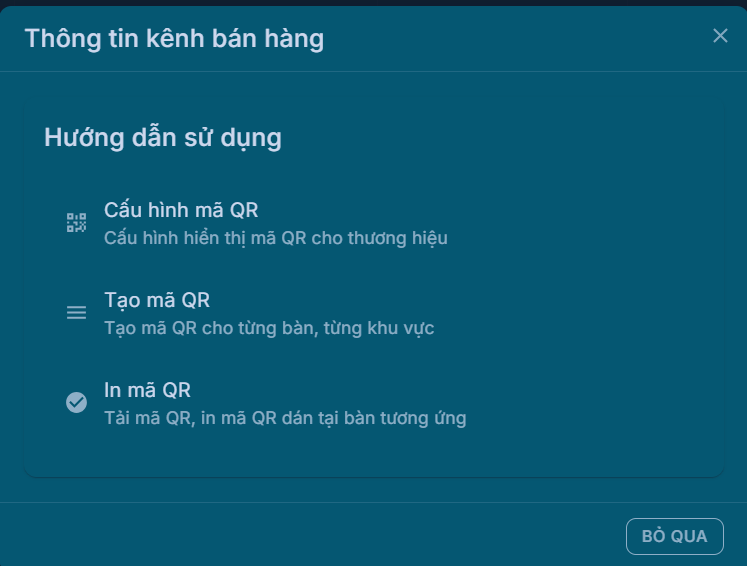The height and width of the screenshot is (566, 747).
Task: Click the dialog title Thông tin kênh bán hàng
Action: 174,39
